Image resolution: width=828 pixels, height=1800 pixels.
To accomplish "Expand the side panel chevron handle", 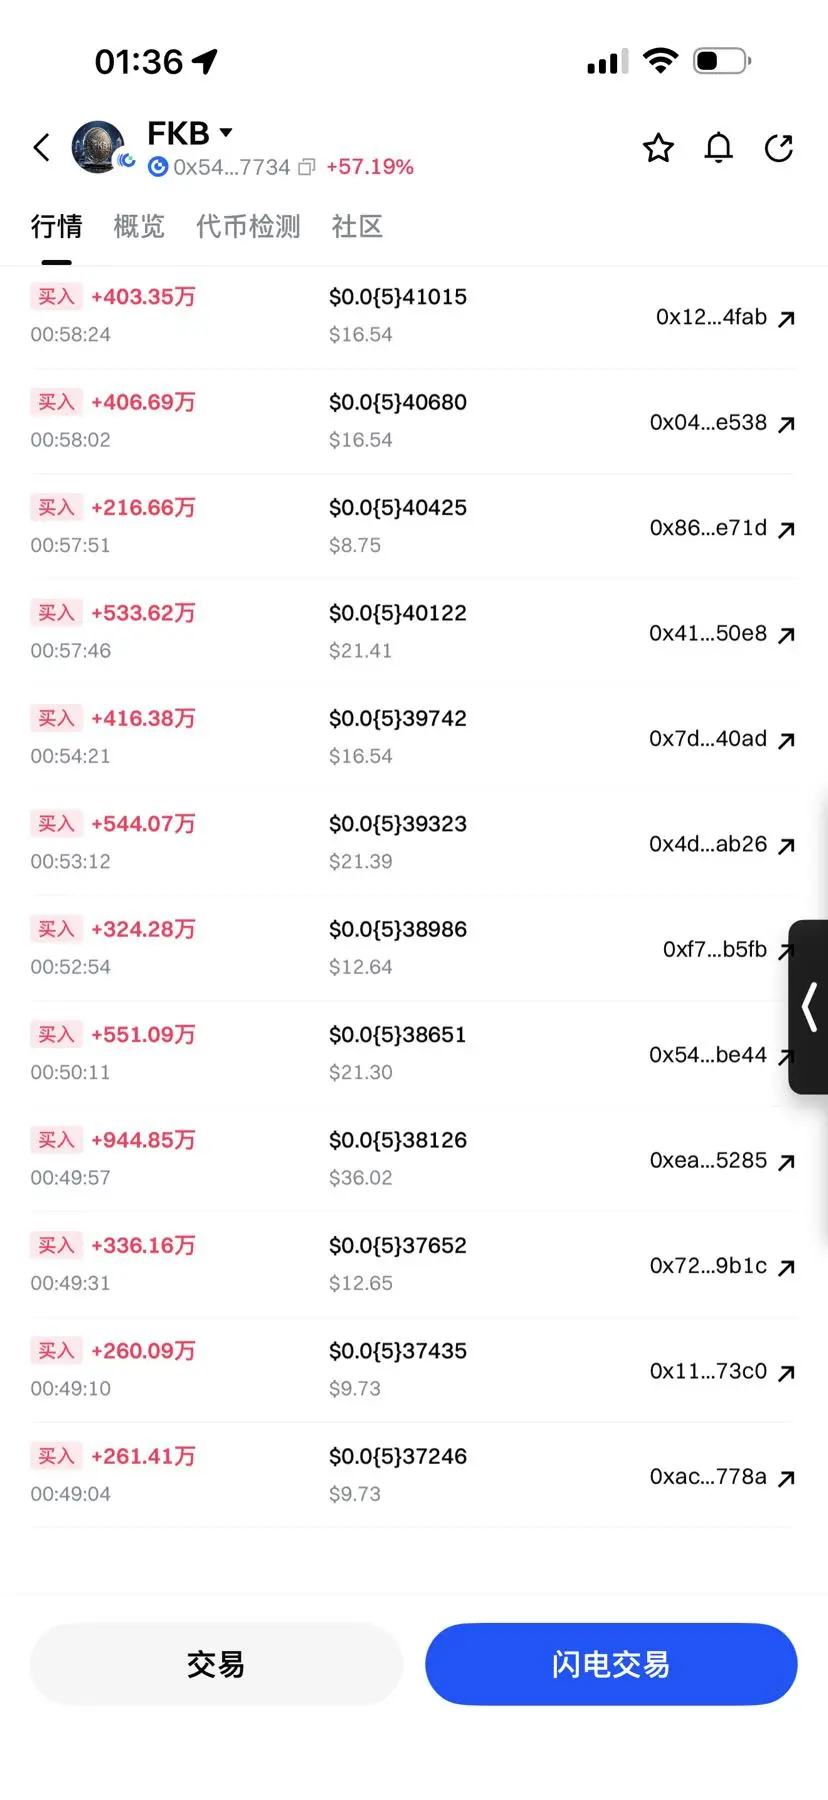I will tap(809, 1007).
